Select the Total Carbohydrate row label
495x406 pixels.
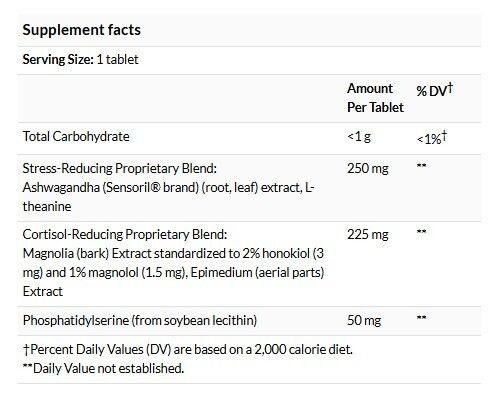pos(76,136)
